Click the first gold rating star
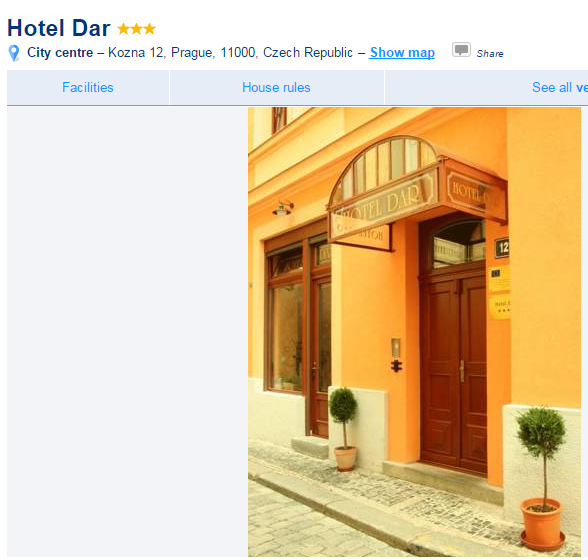Image resolution: width=588 pixels, height=560 pixels. point(123,29)
